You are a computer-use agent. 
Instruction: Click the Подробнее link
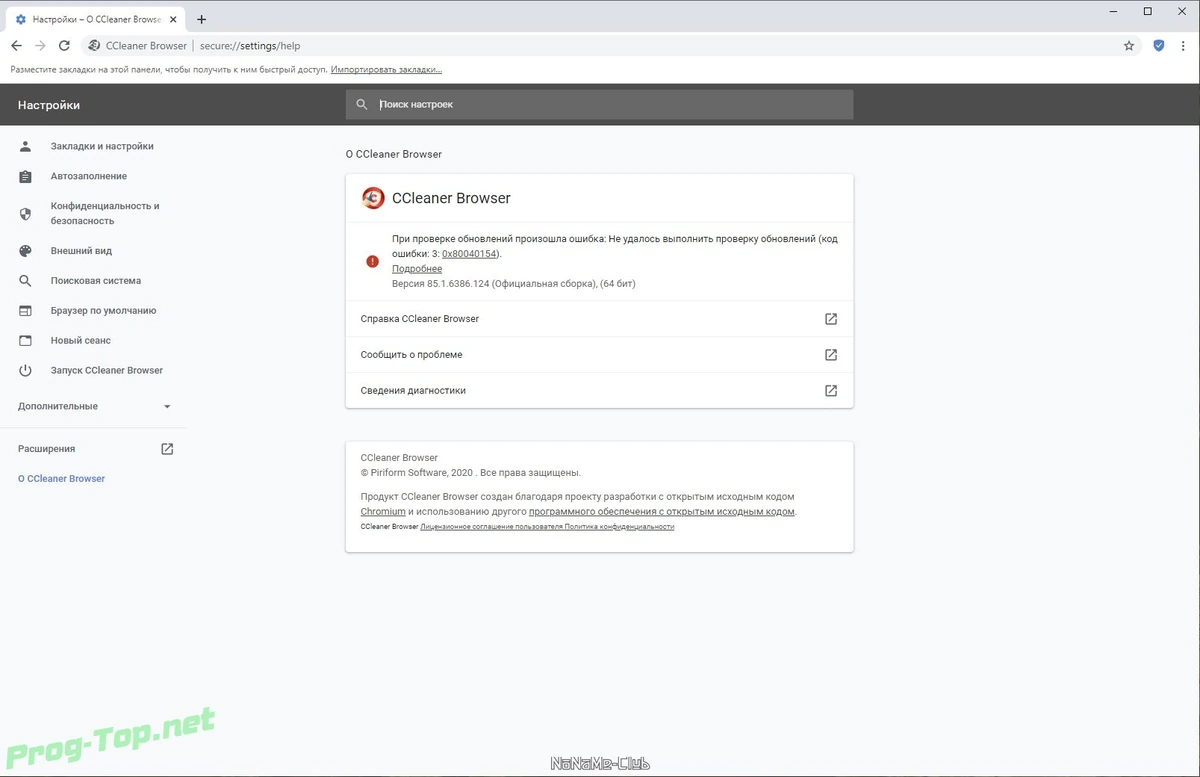(417, 269)
